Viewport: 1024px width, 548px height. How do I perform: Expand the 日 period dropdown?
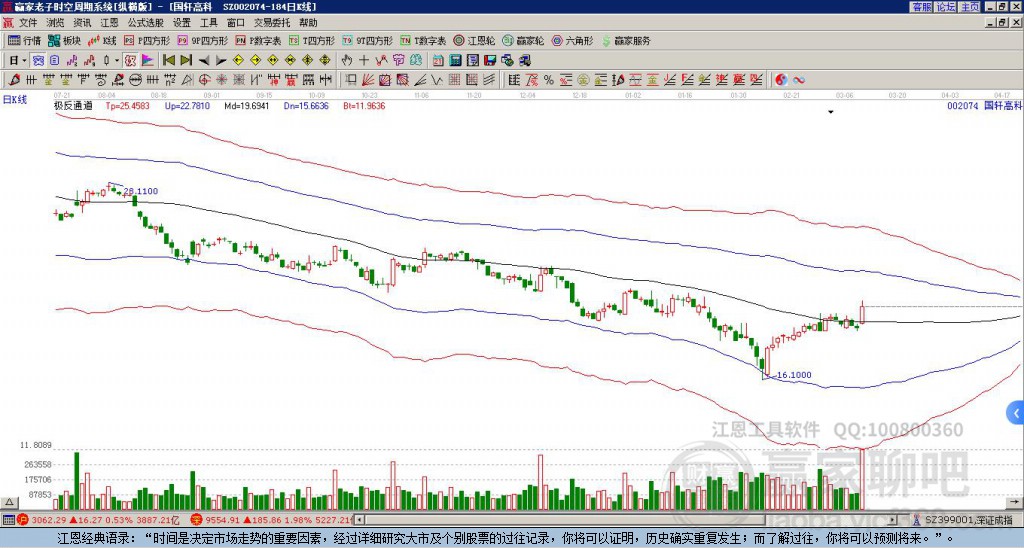click(24, 61)
